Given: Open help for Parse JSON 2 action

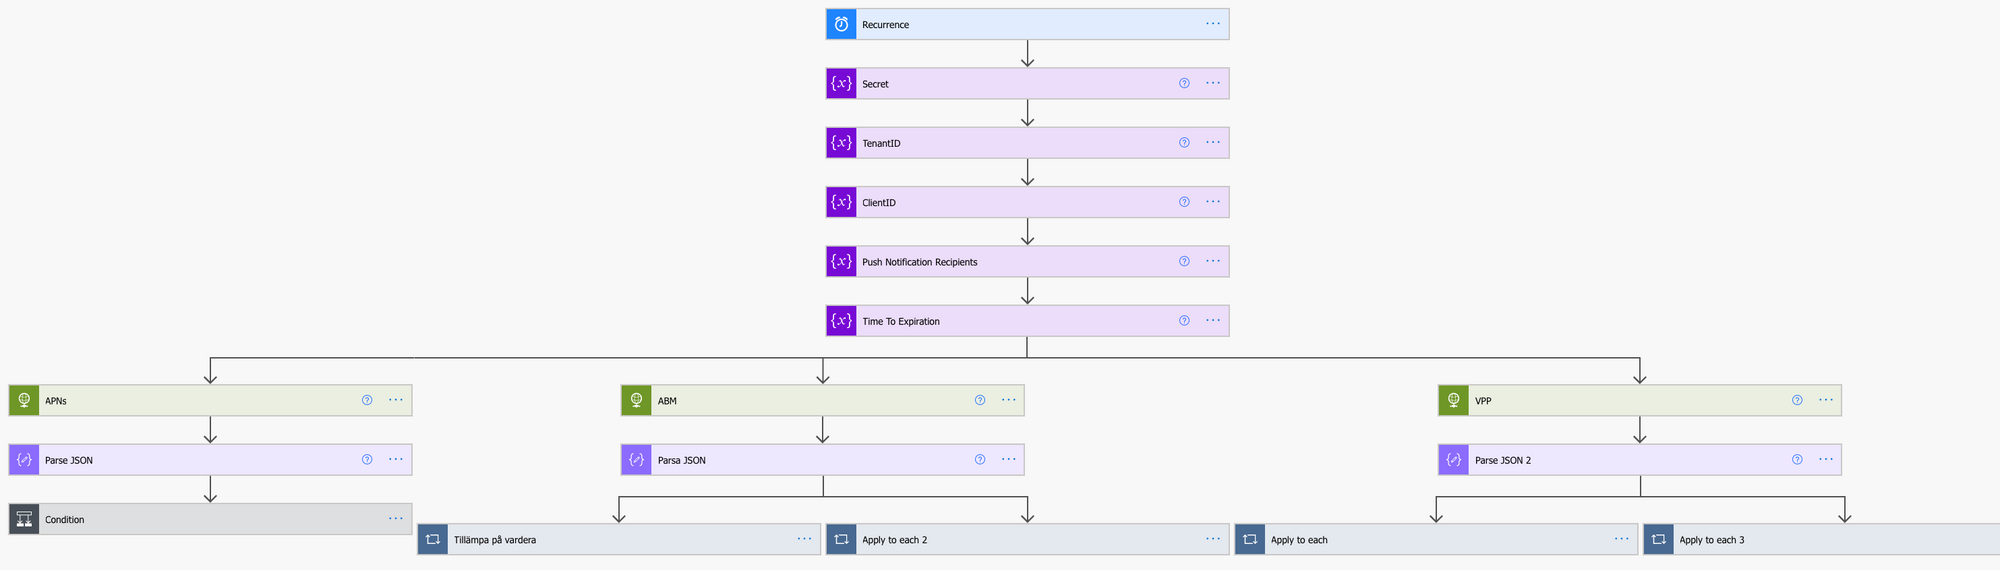Looking at the screenshot, I should [x=1797, y=460].
